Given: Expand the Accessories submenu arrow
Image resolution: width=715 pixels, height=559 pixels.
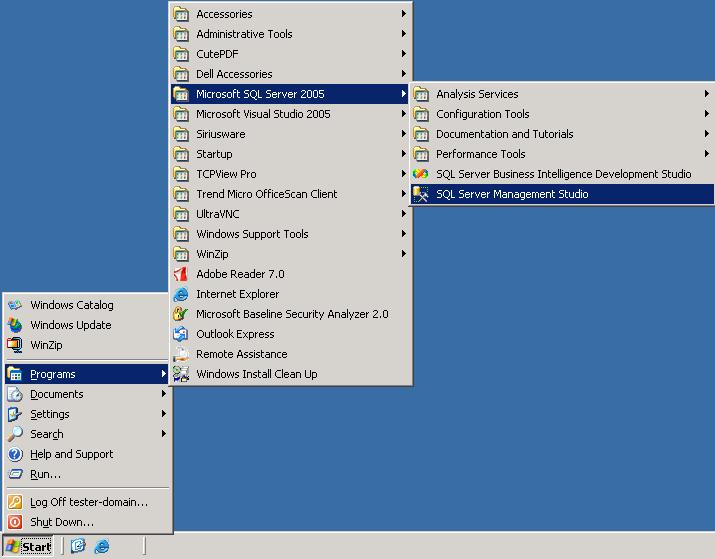Looking at the screenshot, I should point(404,14).
